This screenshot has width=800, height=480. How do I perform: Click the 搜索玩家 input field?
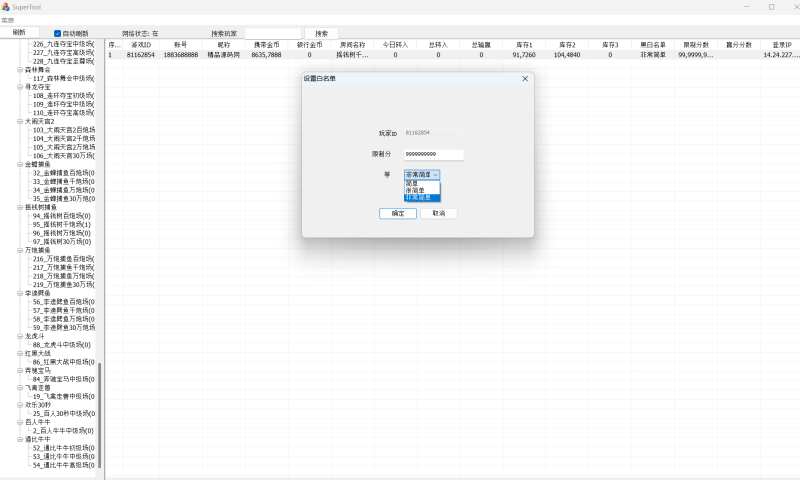271,33
